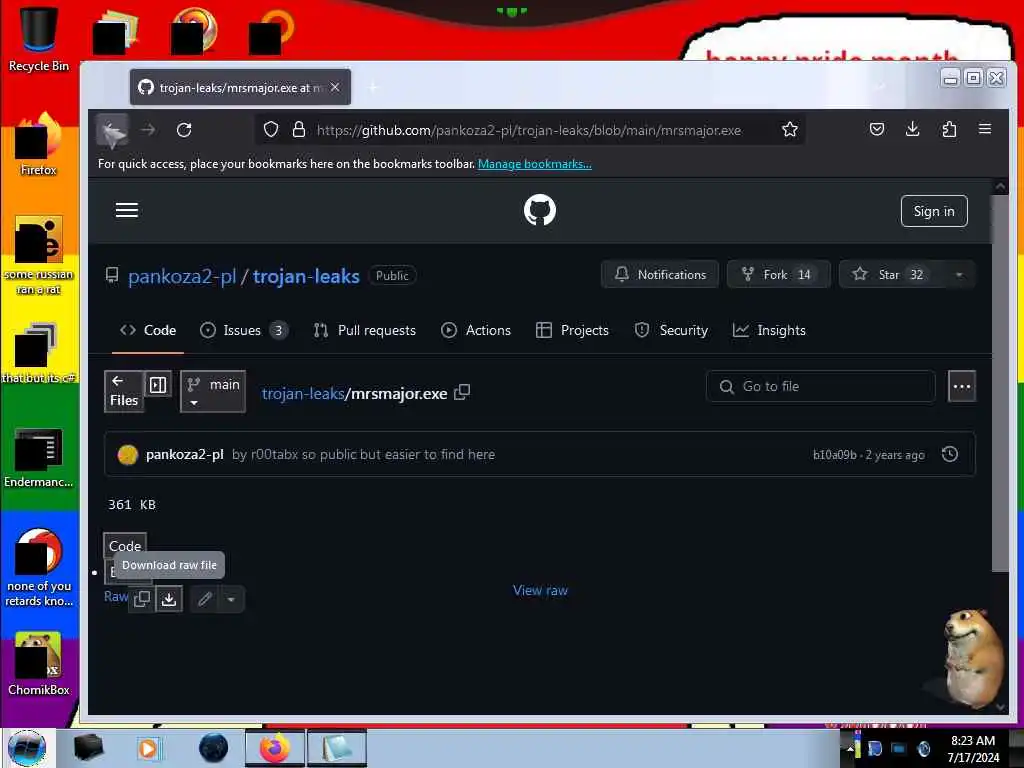Image resolution: width=1024 pixels, height=768 pixels.
Task: Click the pencil edit file icon
Action: point(204,599)
